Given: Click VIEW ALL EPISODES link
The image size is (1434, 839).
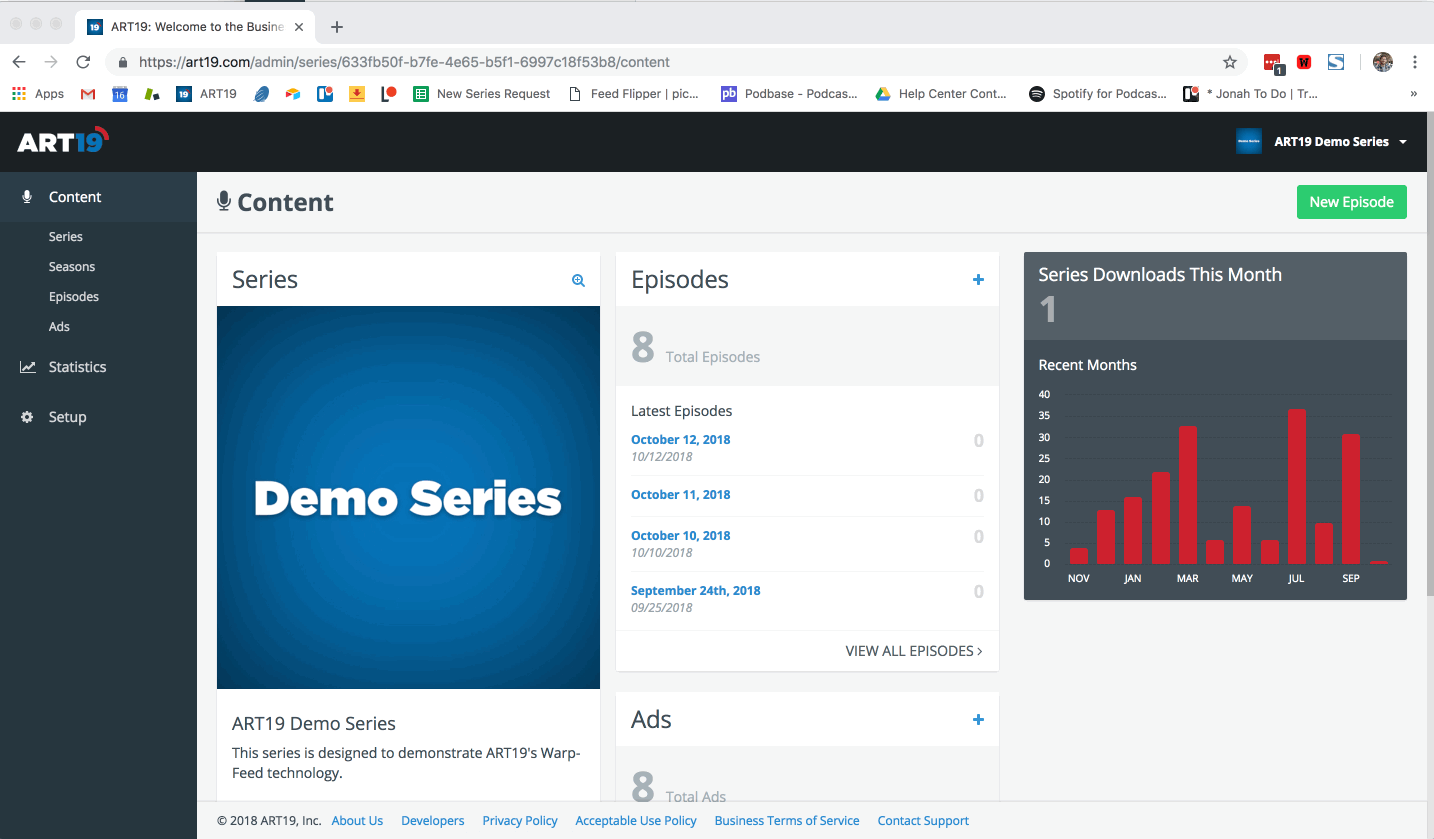Looking at the screenshot, I should point(913,651).
